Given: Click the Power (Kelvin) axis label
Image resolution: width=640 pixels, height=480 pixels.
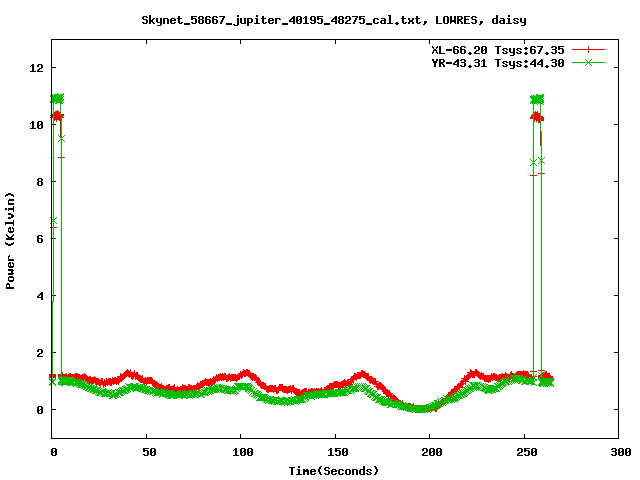Looking at the screenshot, I should [10, 241].
